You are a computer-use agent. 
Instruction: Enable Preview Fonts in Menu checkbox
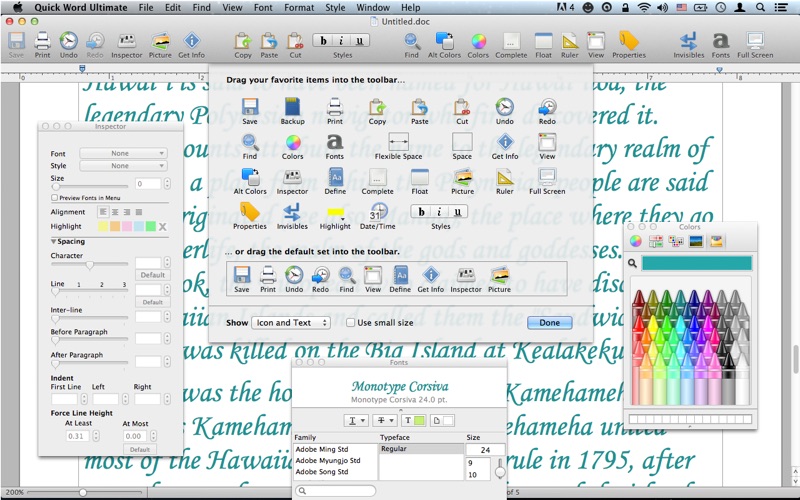(x=54, y=197)
